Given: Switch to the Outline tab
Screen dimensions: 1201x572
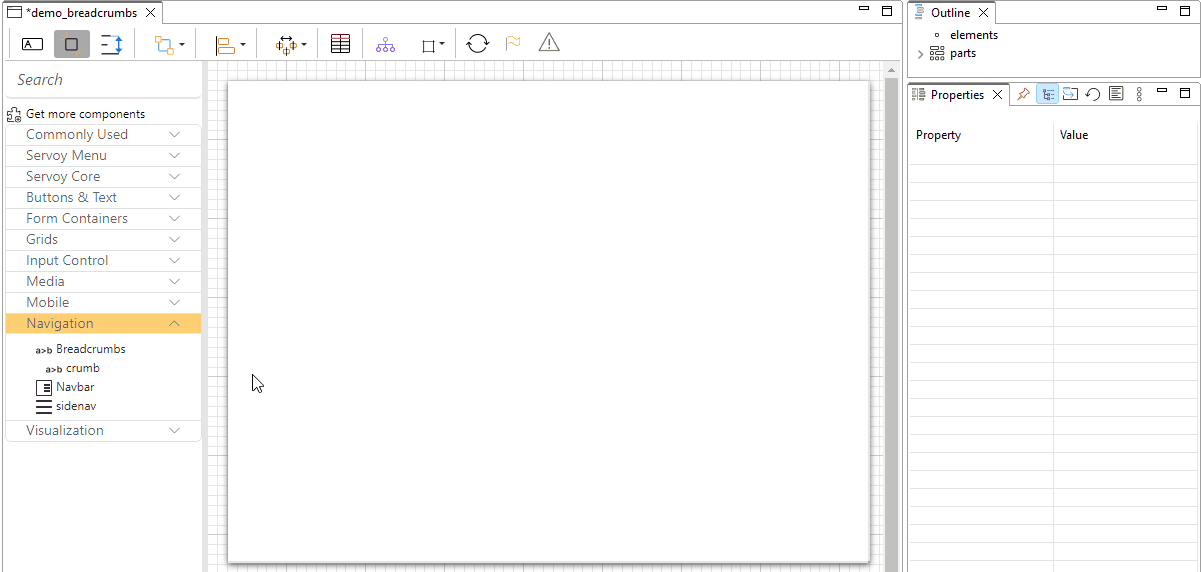Looking at the screenshot, I should (x=950, y=13).
